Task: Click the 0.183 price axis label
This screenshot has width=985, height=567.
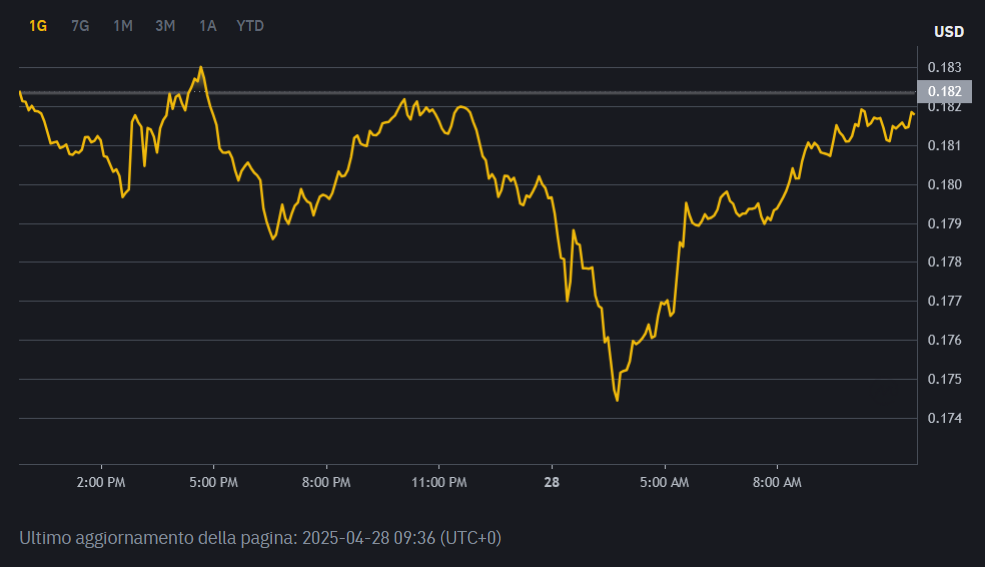Action: coord(944,67)
